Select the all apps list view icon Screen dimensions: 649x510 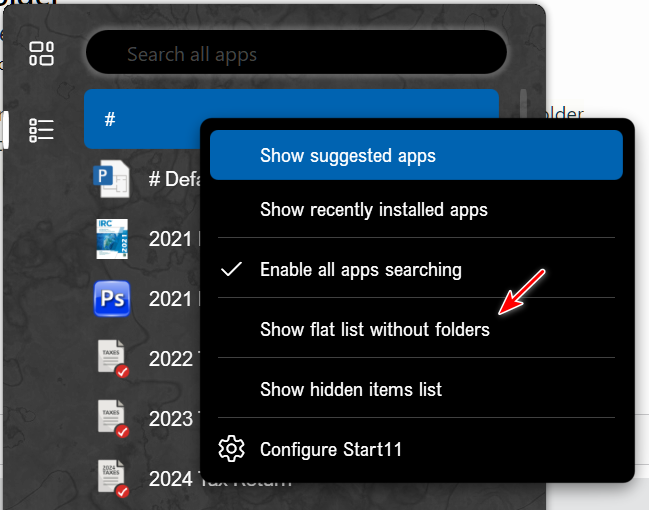(41, 130)
